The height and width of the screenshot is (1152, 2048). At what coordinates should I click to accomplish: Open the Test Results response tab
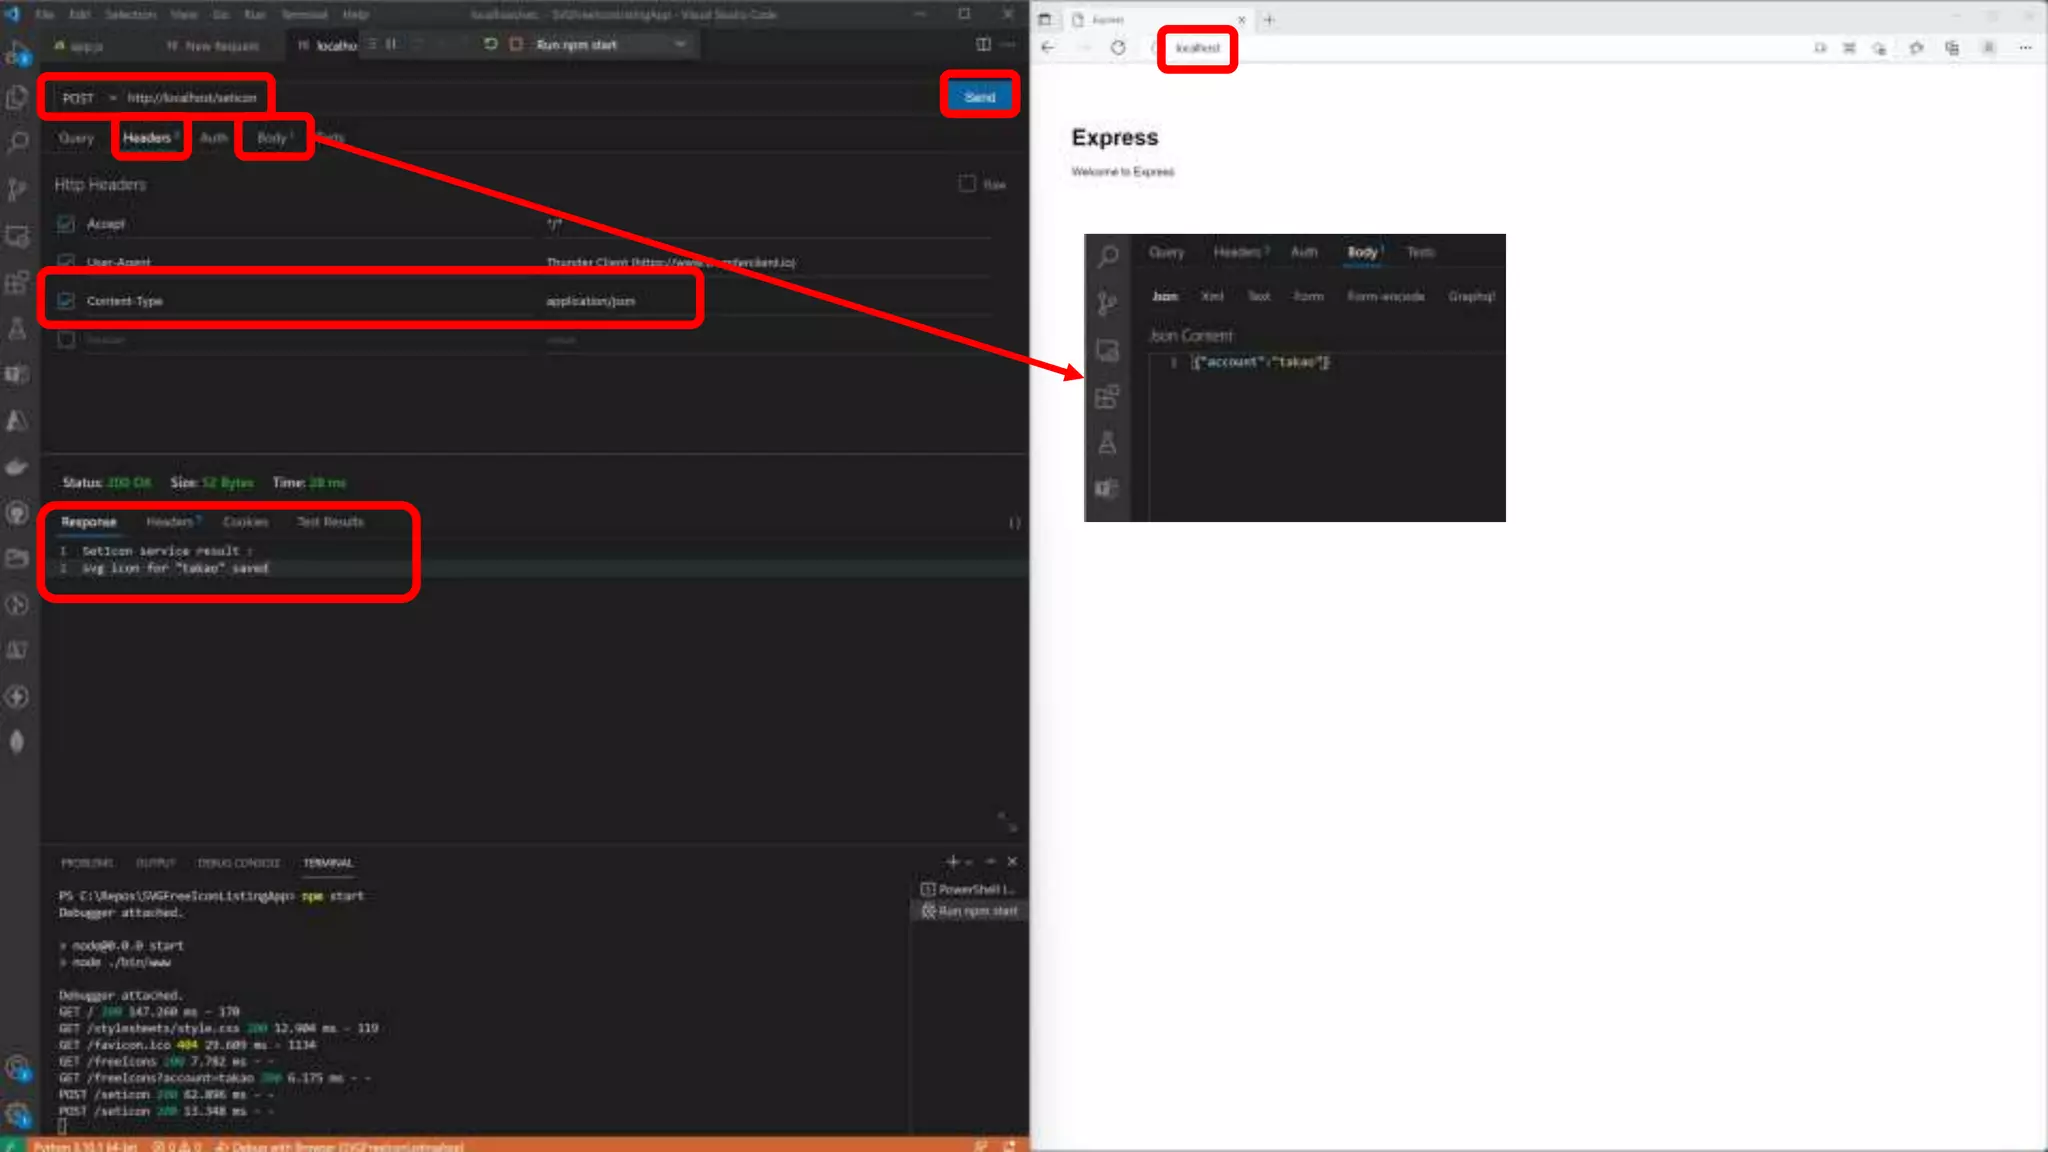point(330,522)
